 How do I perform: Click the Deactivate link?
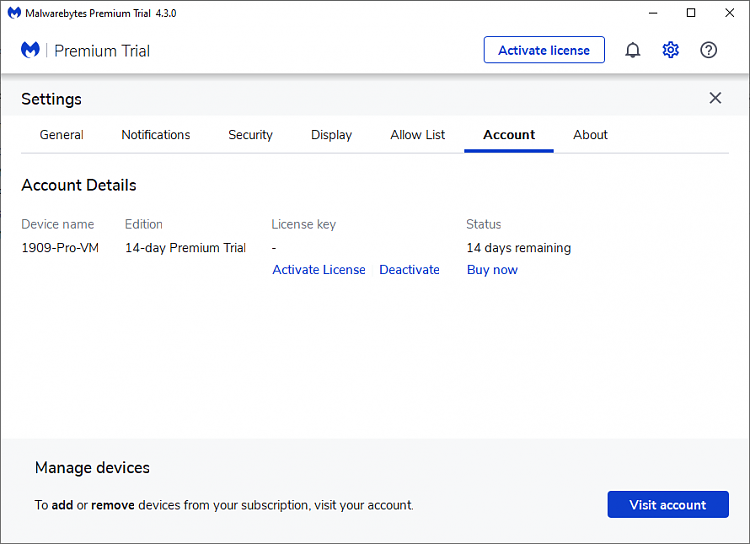point(409,270)
